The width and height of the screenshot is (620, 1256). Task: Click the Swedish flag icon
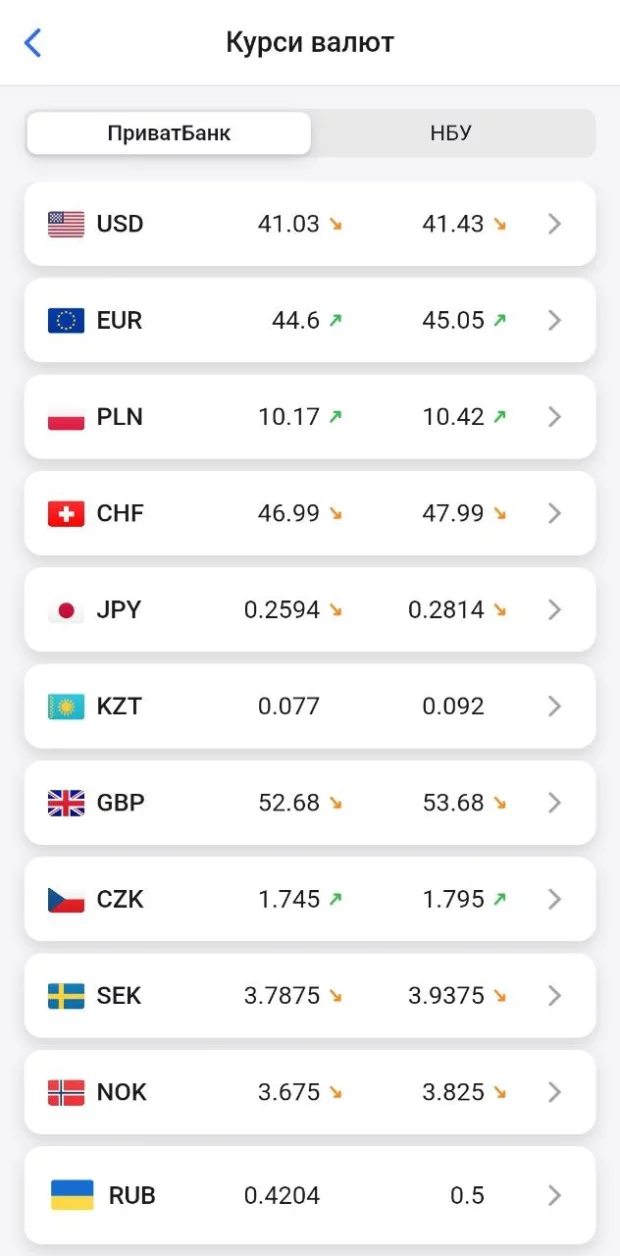click(x=66, y=996)
